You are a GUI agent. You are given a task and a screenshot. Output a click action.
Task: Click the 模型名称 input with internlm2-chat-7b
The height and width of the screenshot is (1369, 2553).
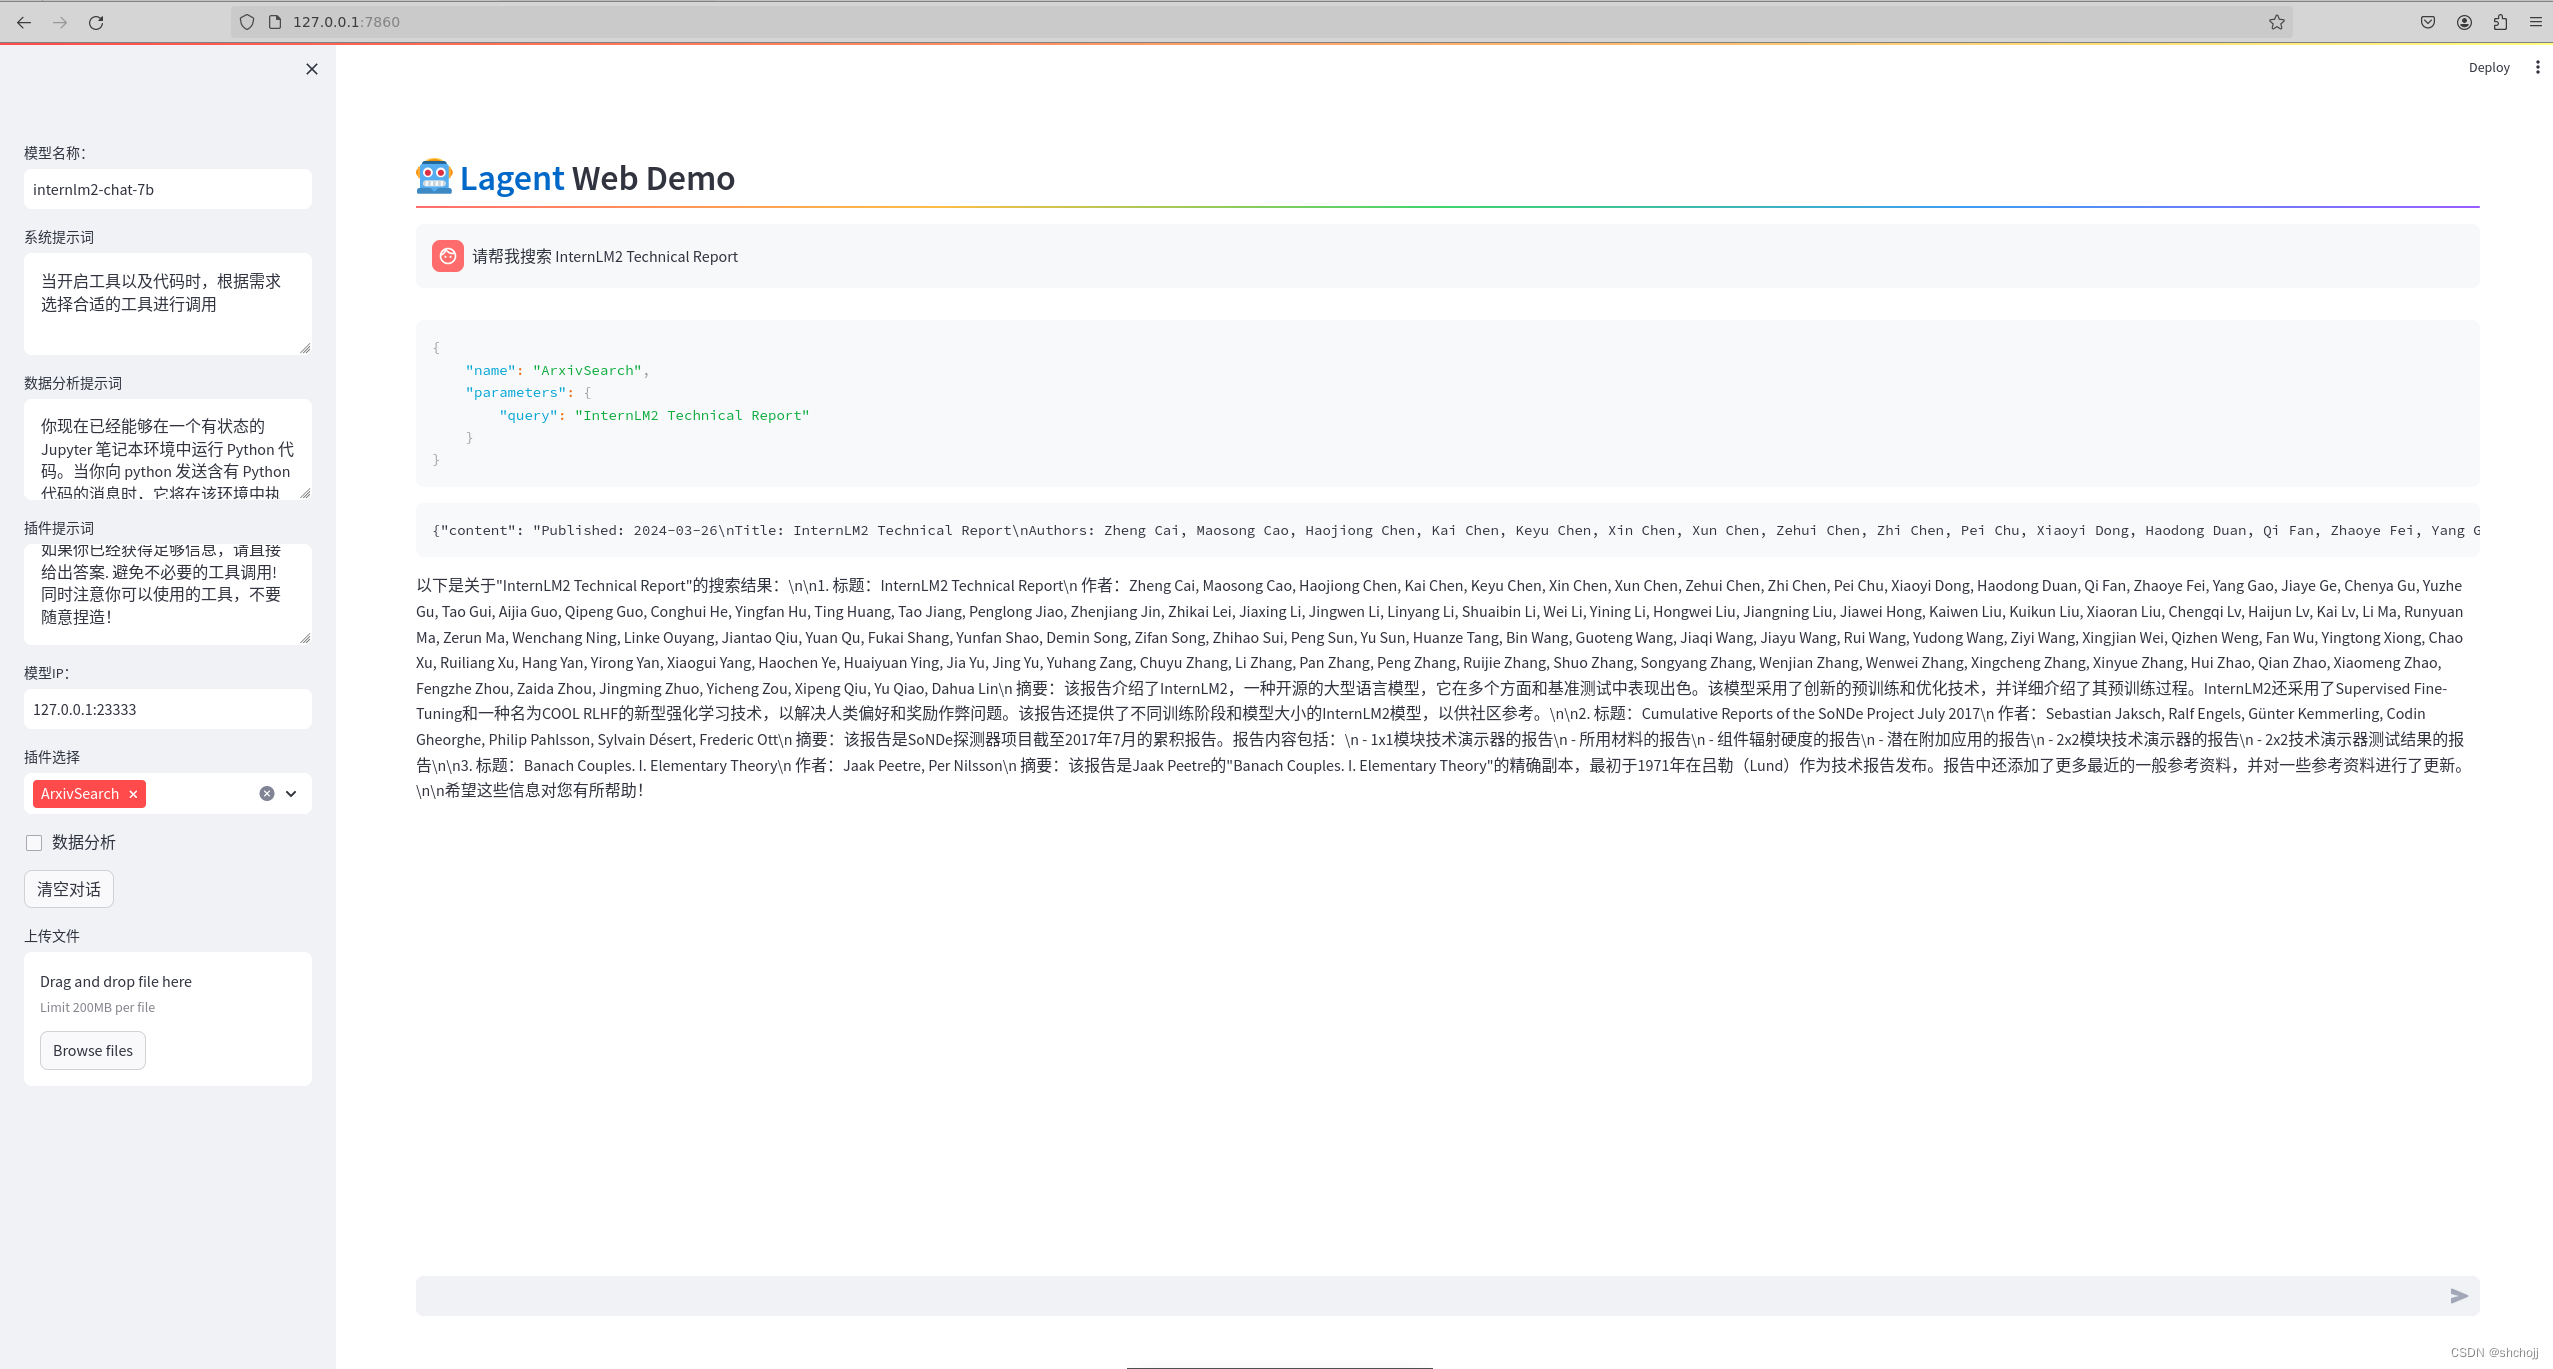pos(168,189)
